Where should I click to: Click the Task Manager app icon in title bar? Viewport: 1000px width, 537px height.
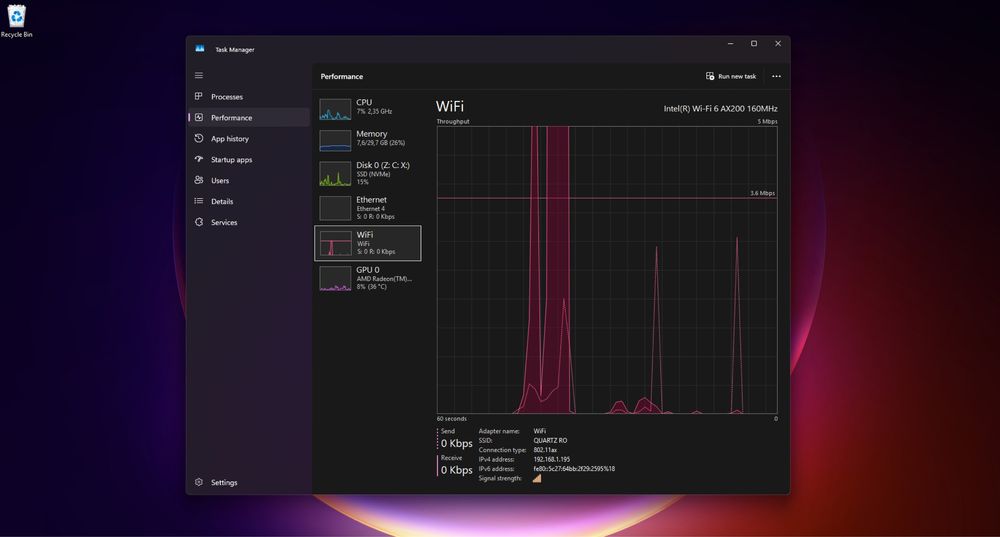click(x=200, y=48)
